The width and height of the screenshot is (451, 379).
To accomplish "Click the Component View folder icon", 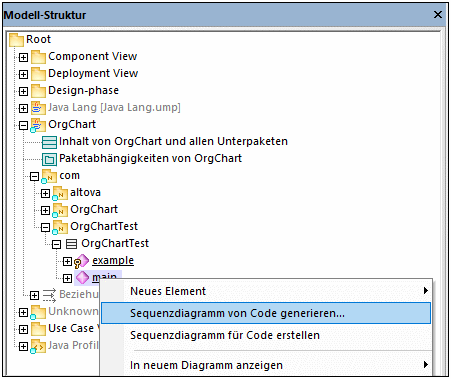I will tap(38, 57).
